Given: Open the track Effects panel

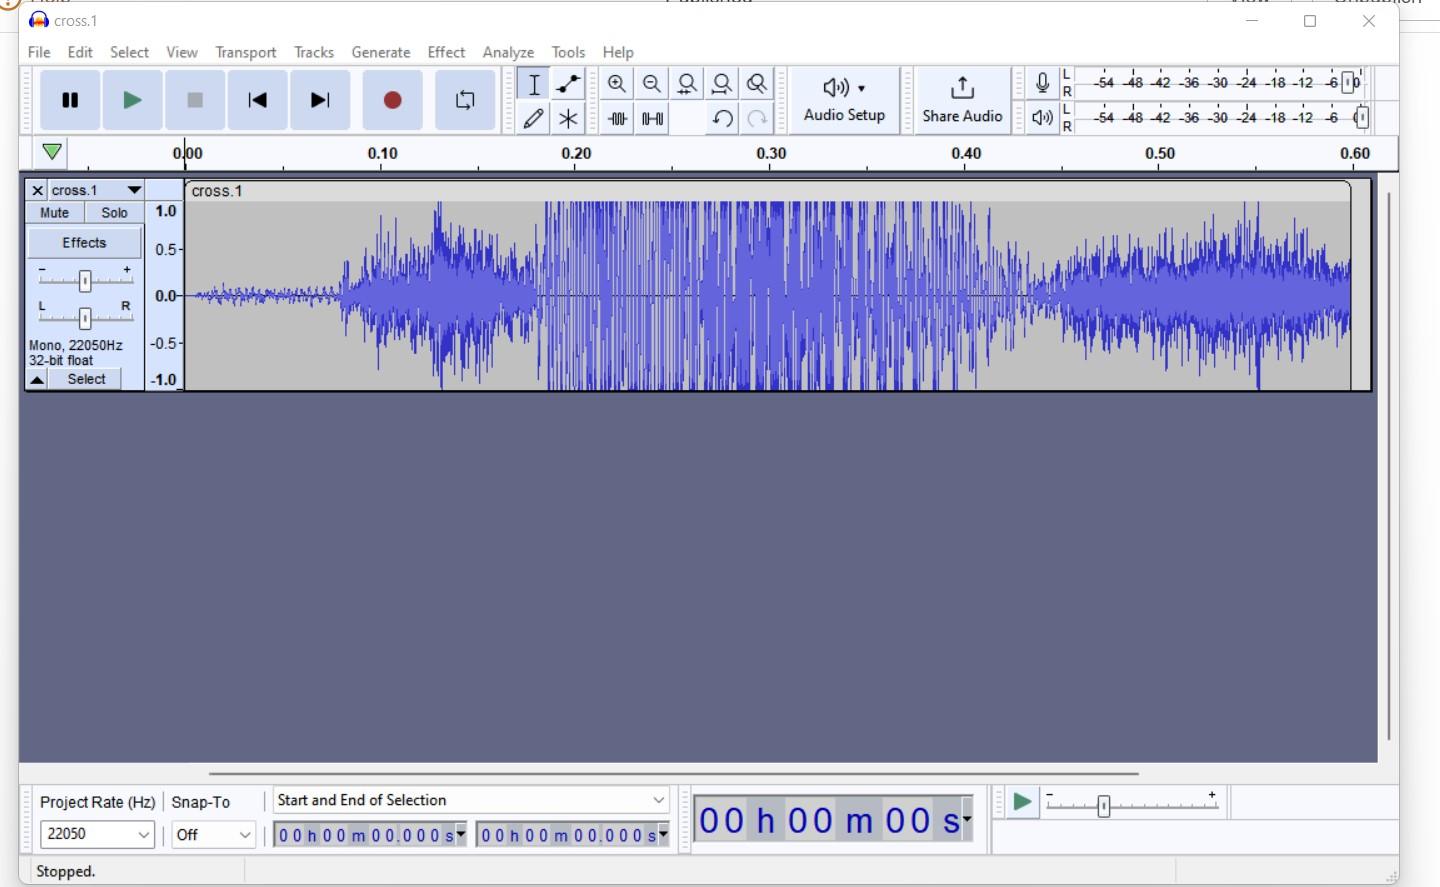Looking at the screenshot, I should (84, 243).
